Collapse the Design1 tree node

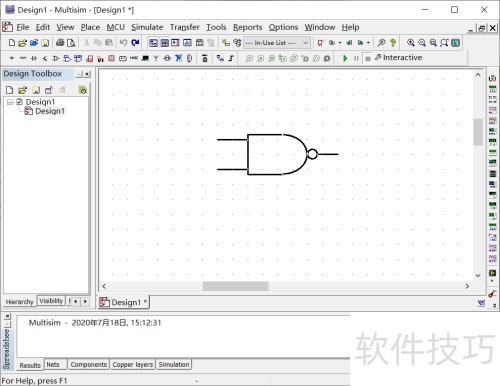(10, 102)
